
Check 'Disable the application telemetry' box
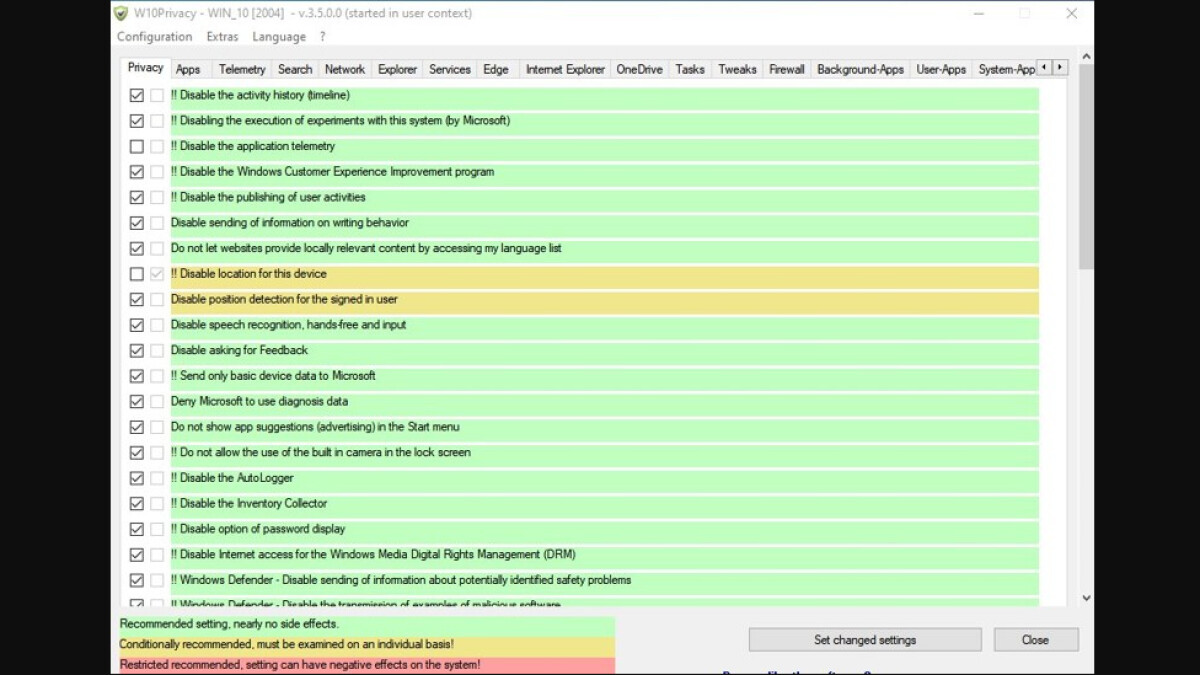coord(137,147)
